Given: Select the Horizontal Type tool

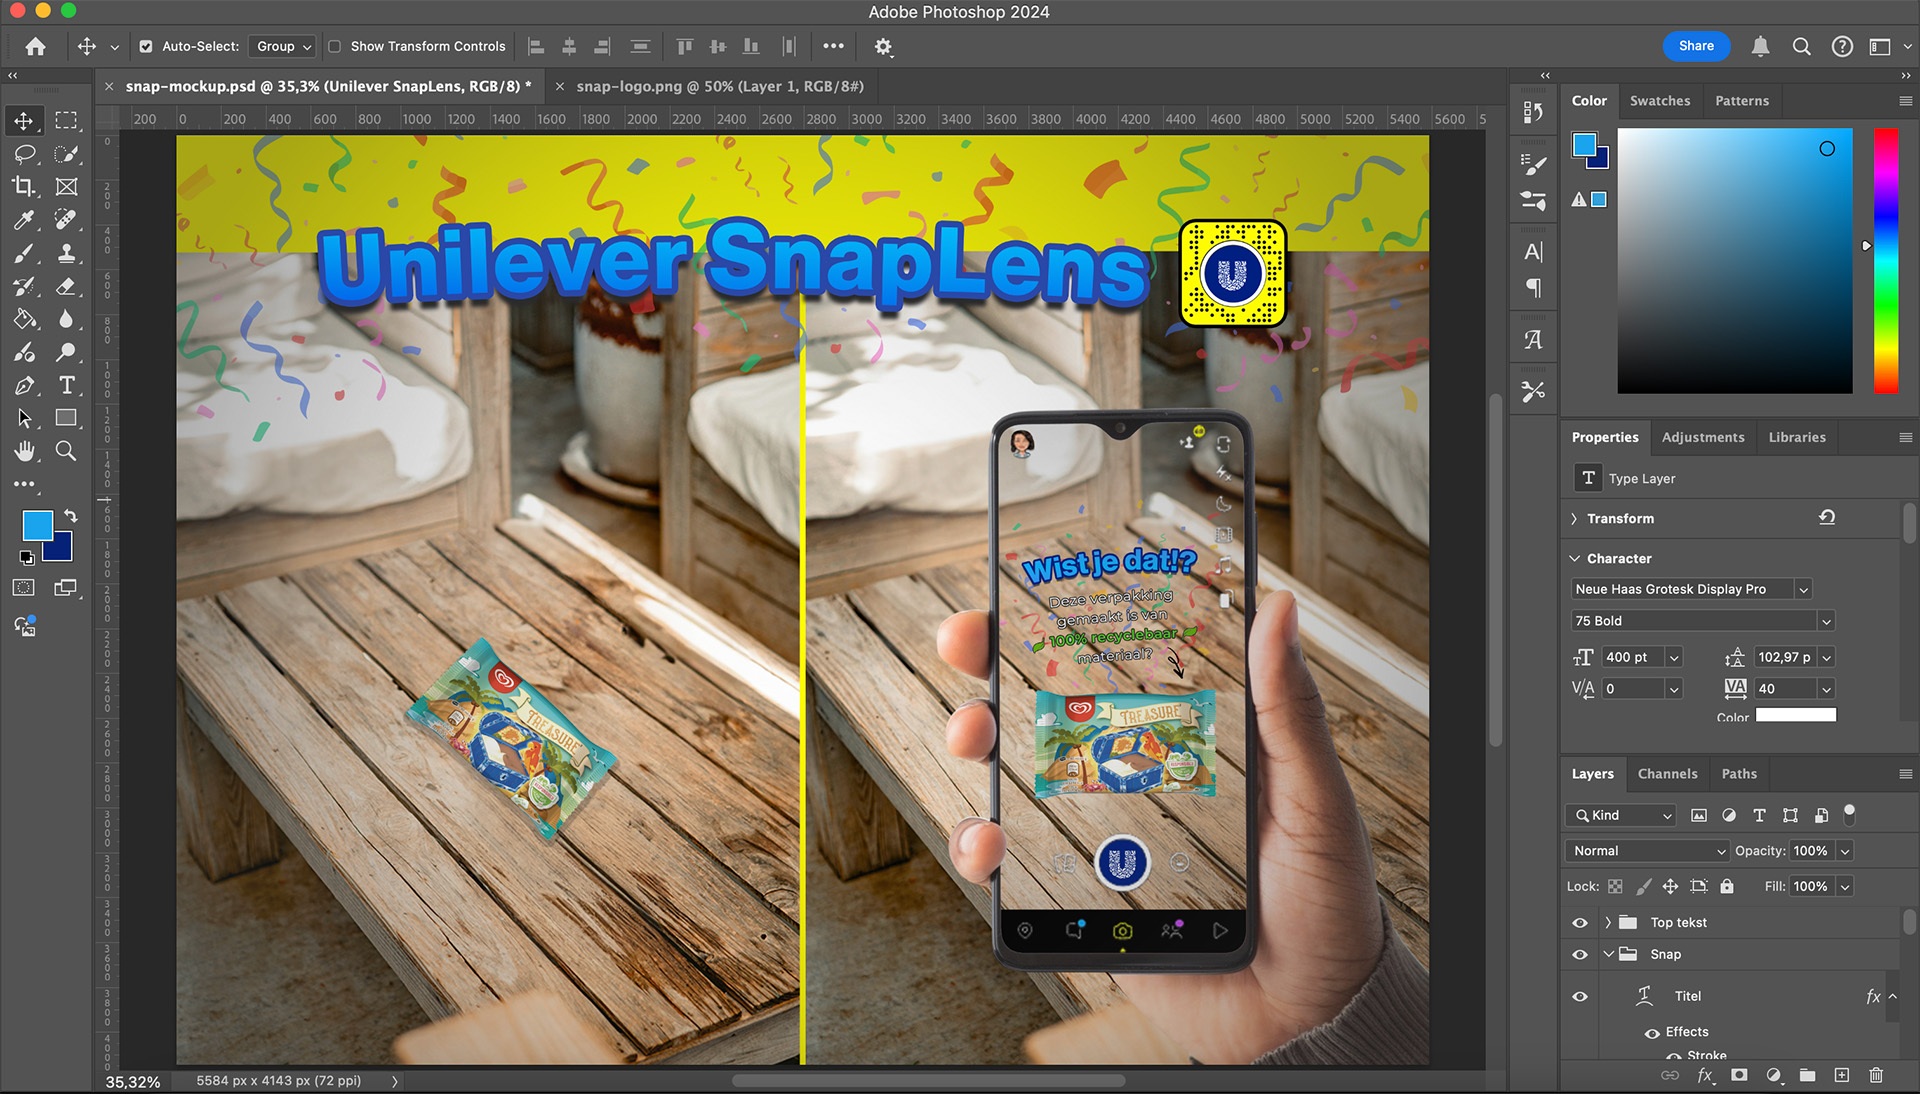Looking at the screenshot, I should point(66,385).
